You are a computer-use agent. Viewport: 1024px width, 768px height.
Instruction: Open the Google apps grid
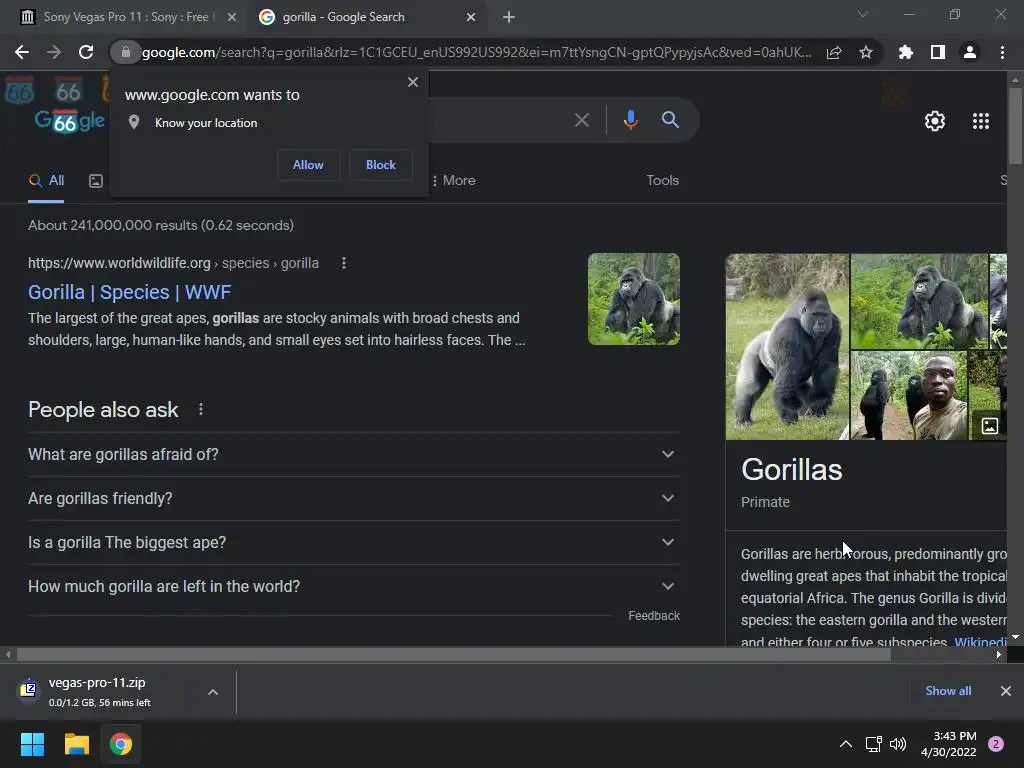coord(981,121)
